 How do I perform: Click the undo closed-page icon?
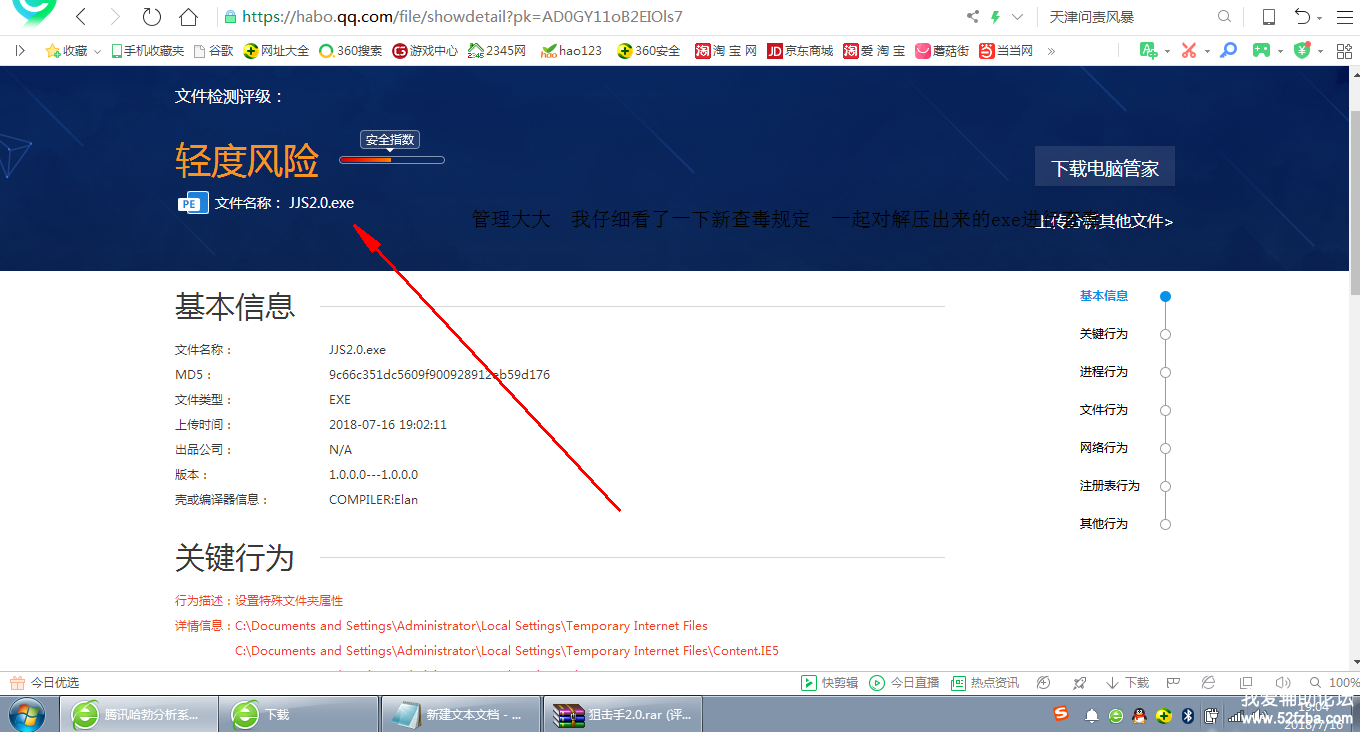[1302, 17]
